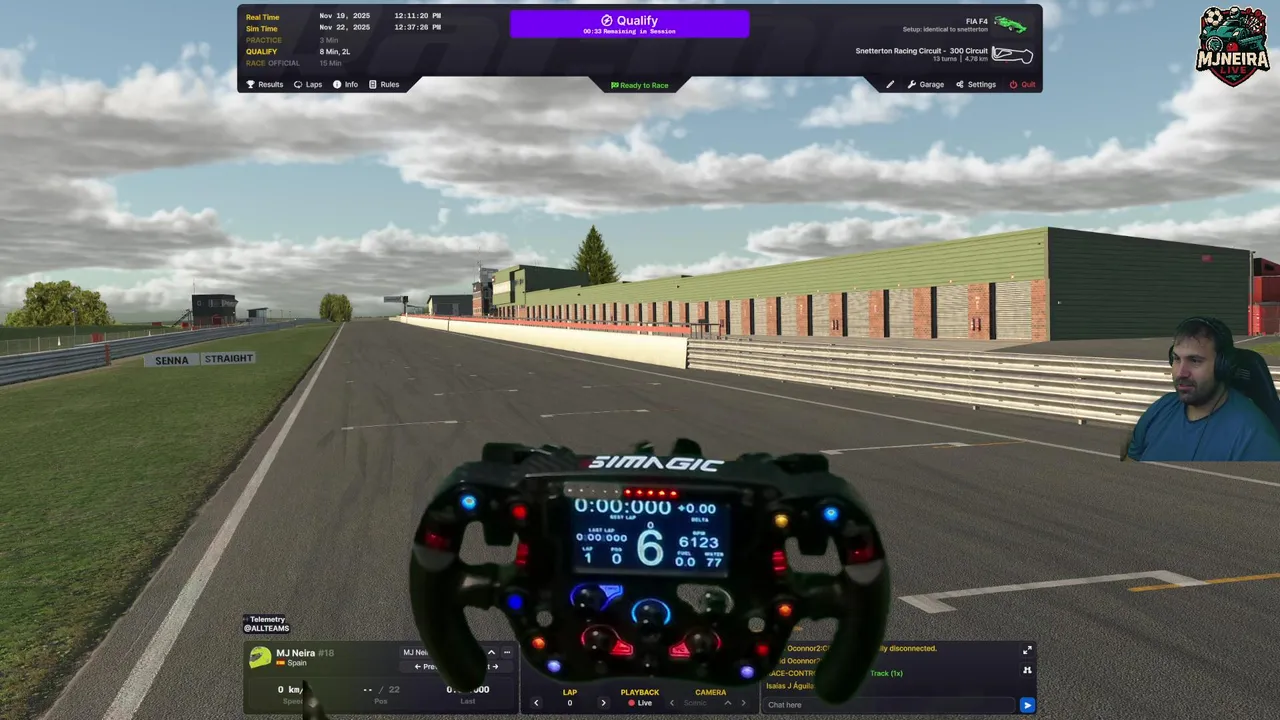Open the Info tab
Screen dimensions: 1280x720
[345, 85]
